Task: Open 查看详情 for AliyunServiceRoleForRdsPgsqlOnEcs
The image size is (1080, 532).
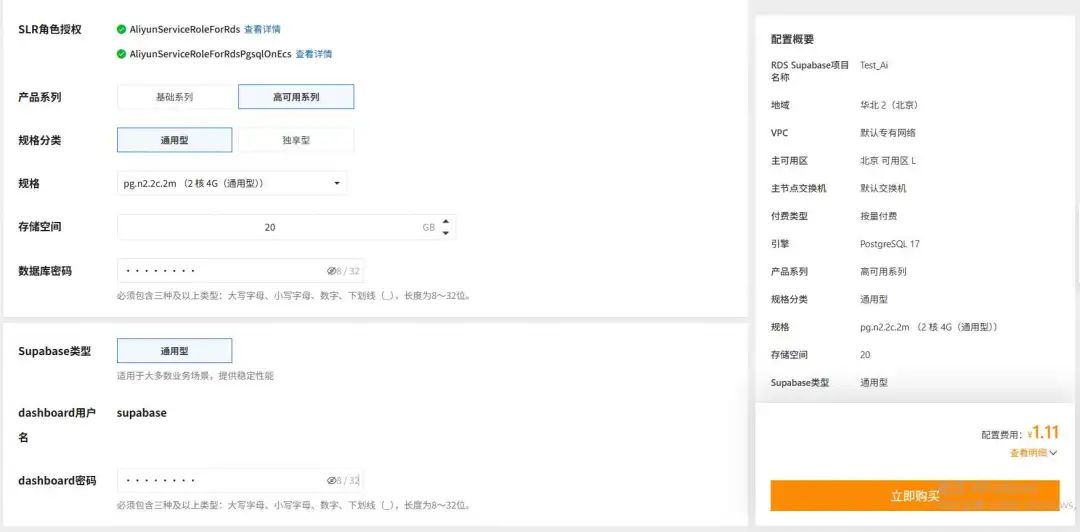Action: point(314,54)
